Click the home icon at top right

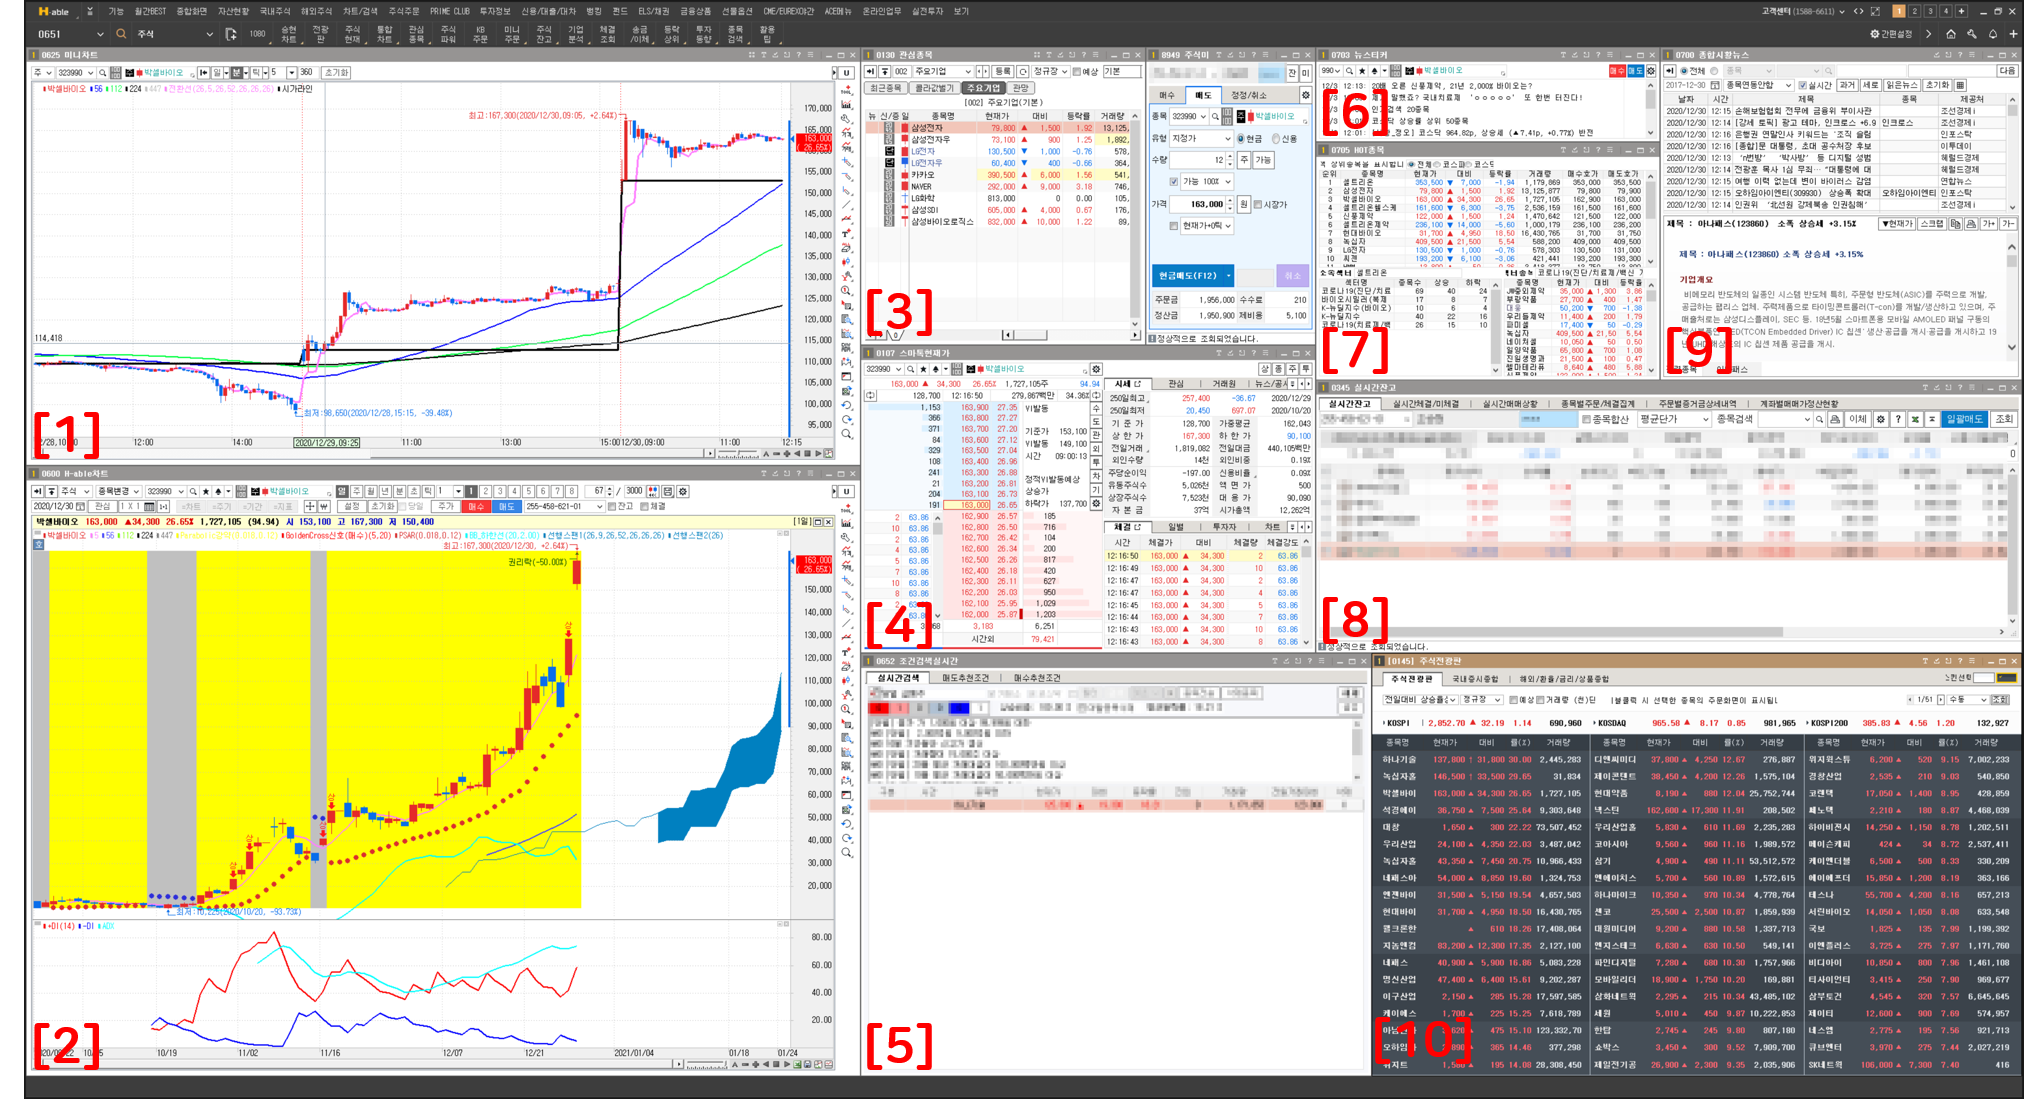(x=1950, y=34)
